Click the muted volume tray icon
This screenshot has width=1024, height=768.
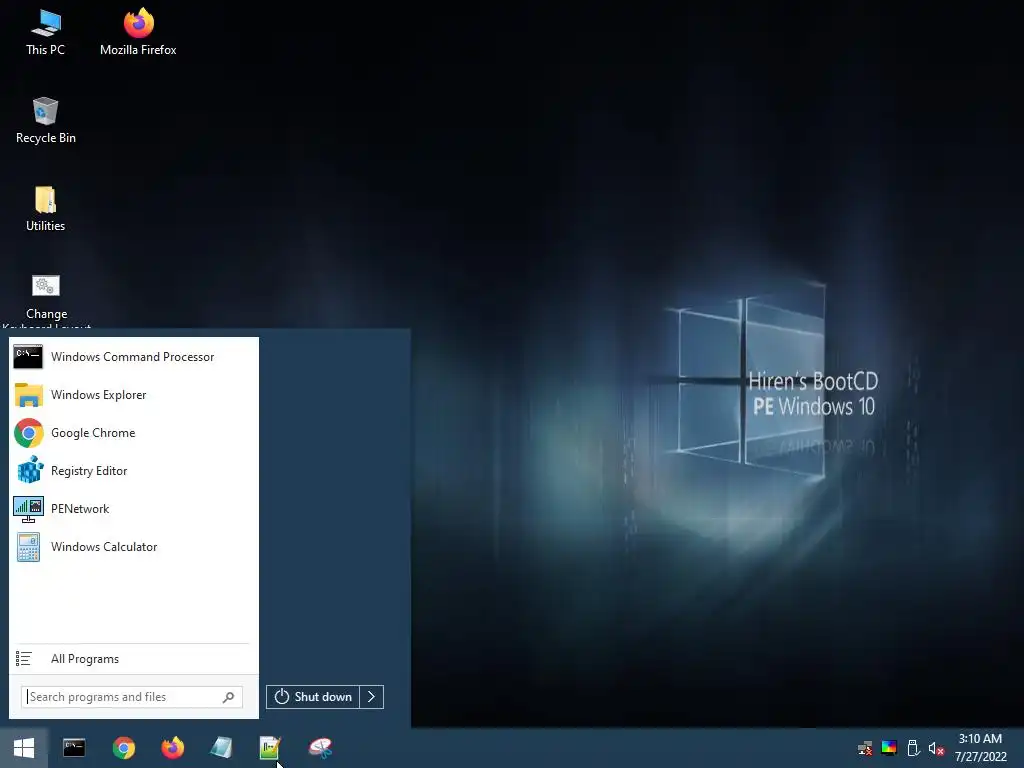[x=936, y=748]
